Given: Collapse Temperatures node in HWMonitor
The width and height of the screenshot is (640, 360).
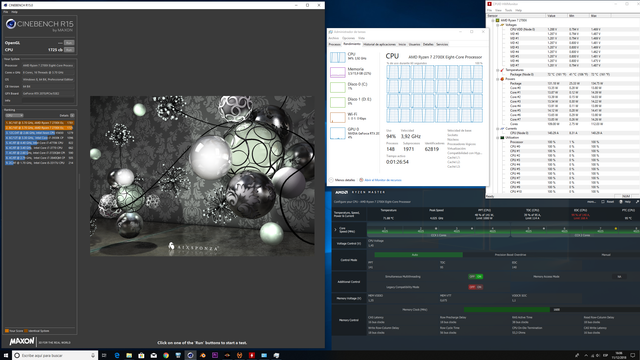Looking at the screenshot, I should tap(498, 70).
